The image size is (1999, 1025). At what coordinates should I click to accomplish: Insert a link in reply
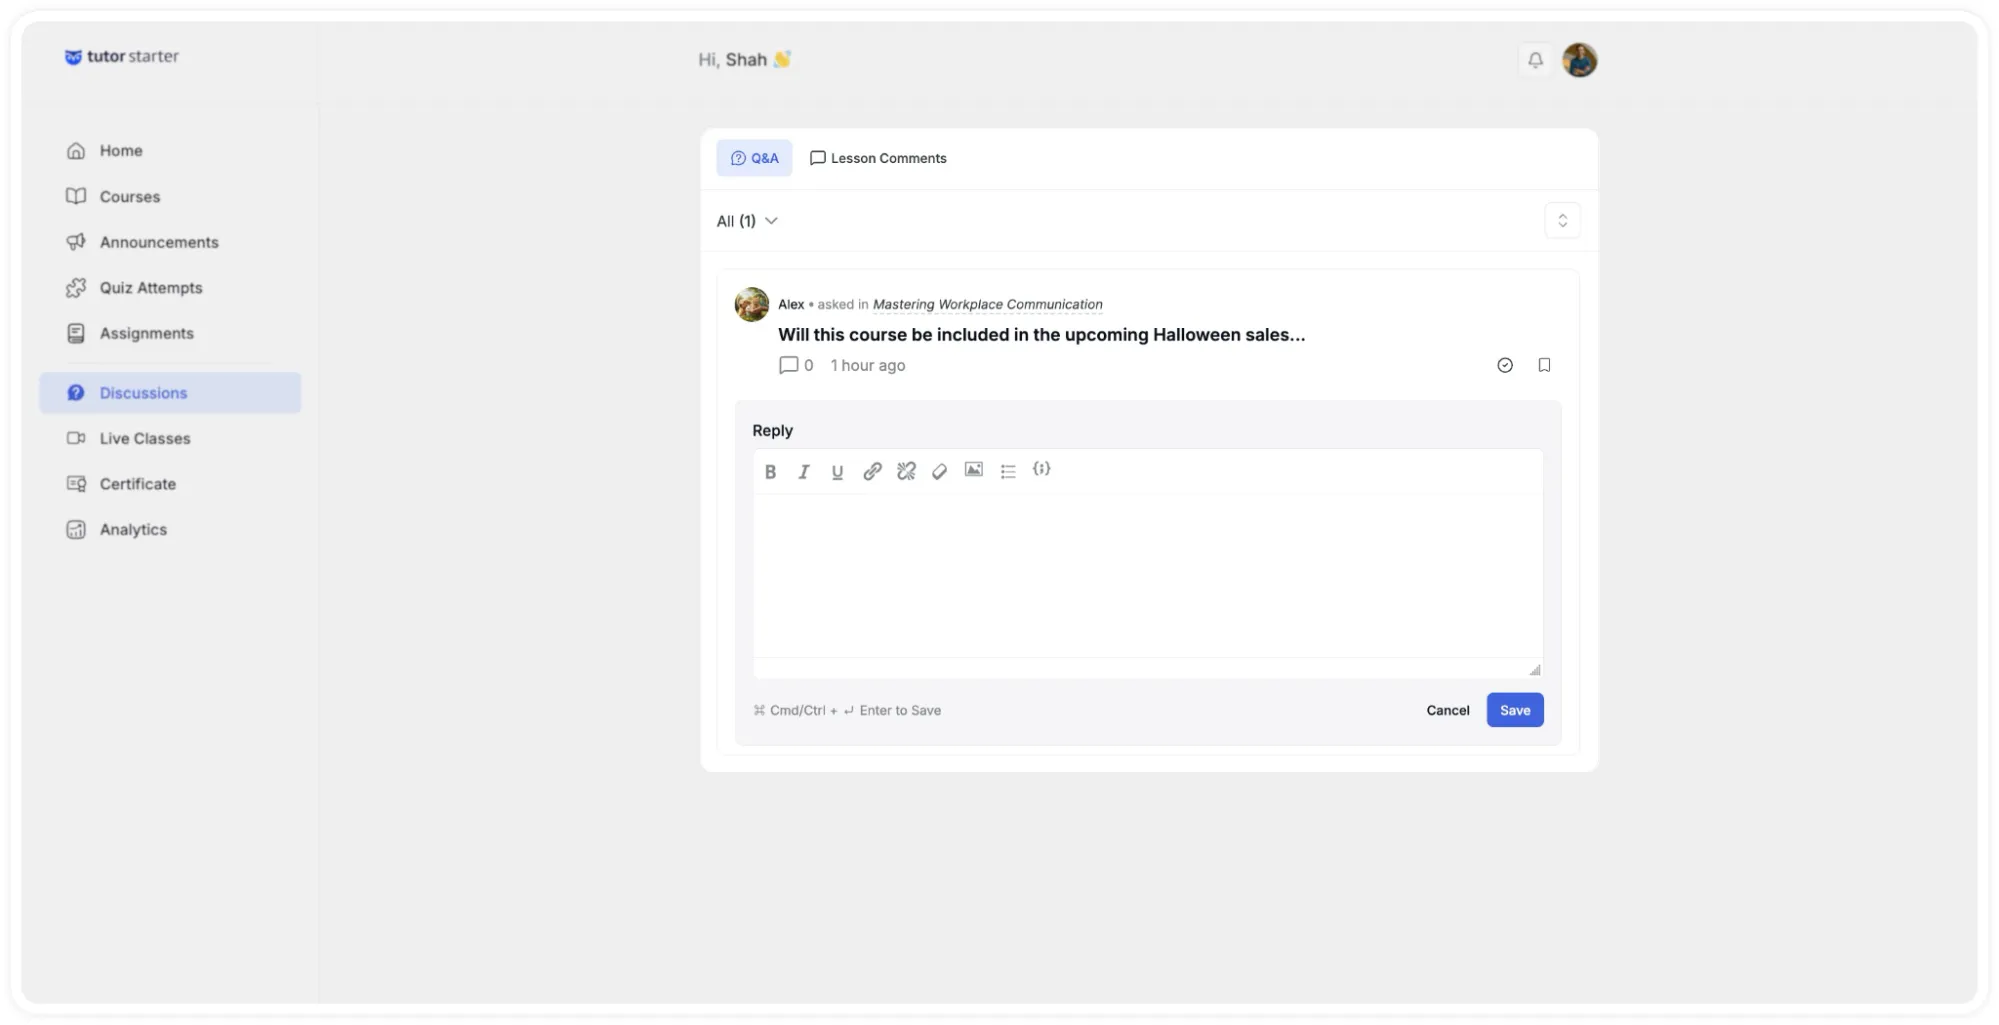(872, 471)
